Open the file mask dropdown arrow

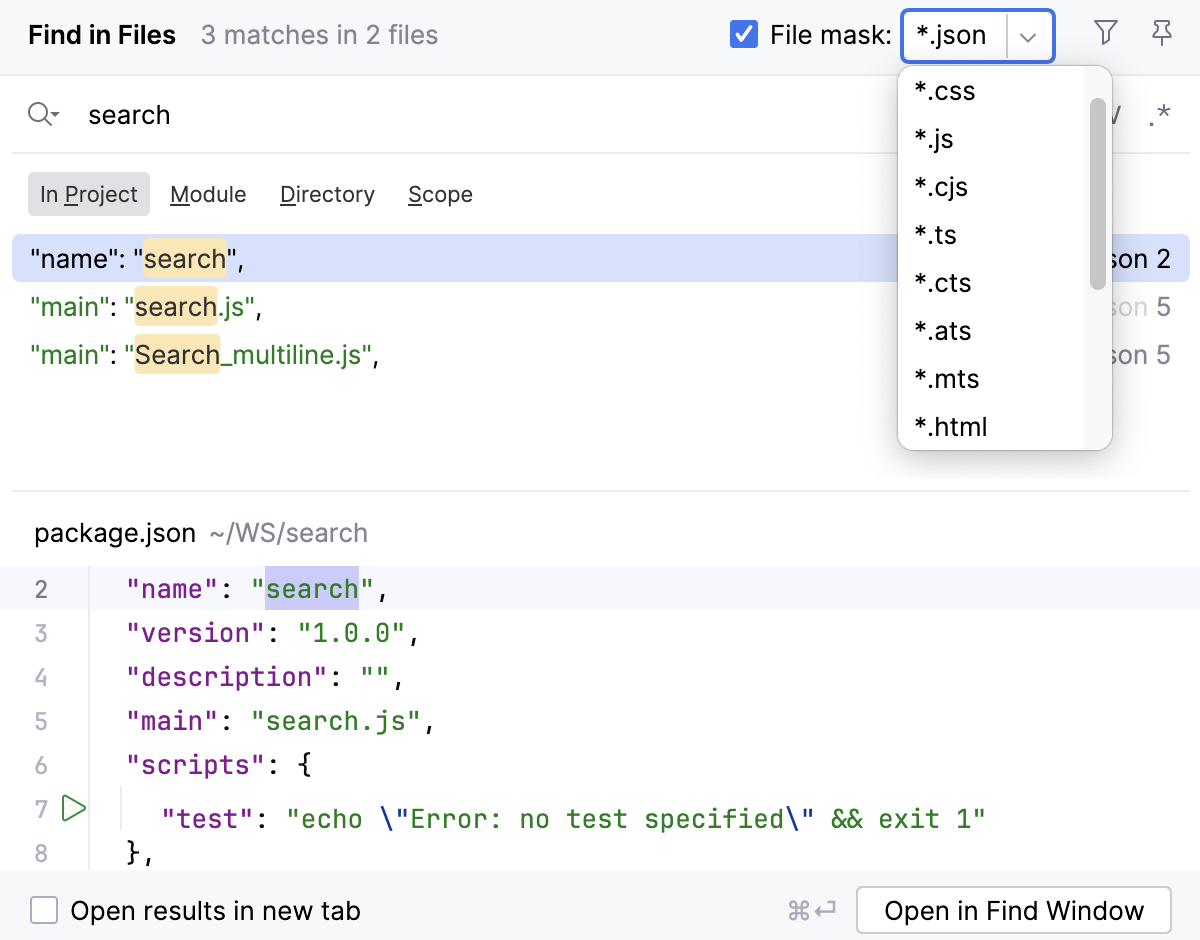[1028, 34]
